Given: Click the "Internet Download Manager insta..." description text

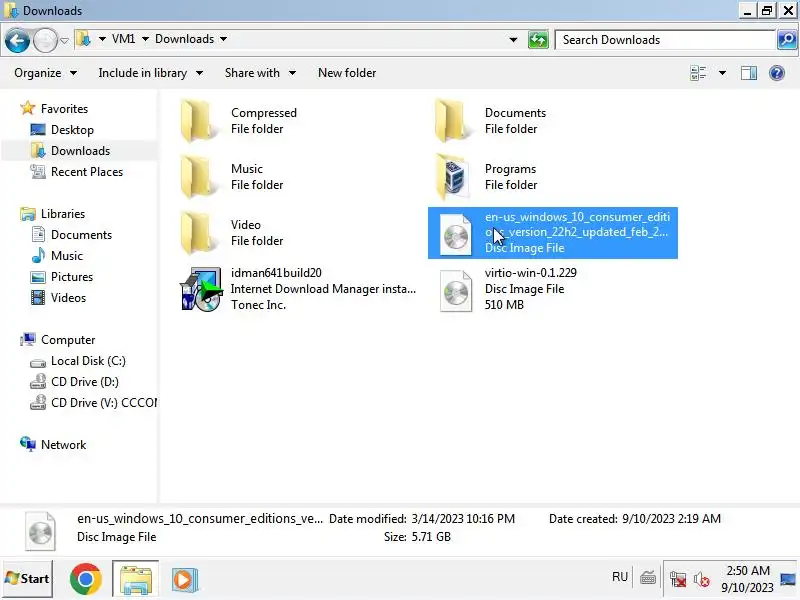Looking at the screenshot, I should pos(323,289).
